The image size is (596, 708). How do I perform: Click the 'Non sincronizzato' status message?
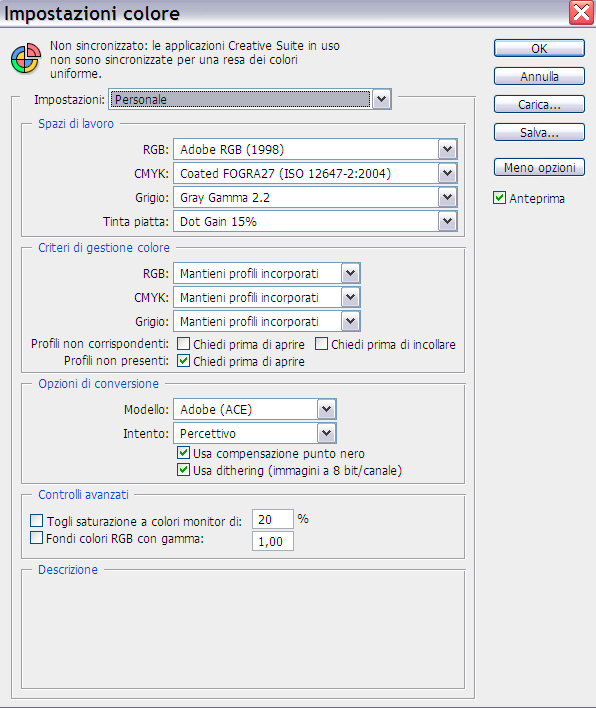195,60
